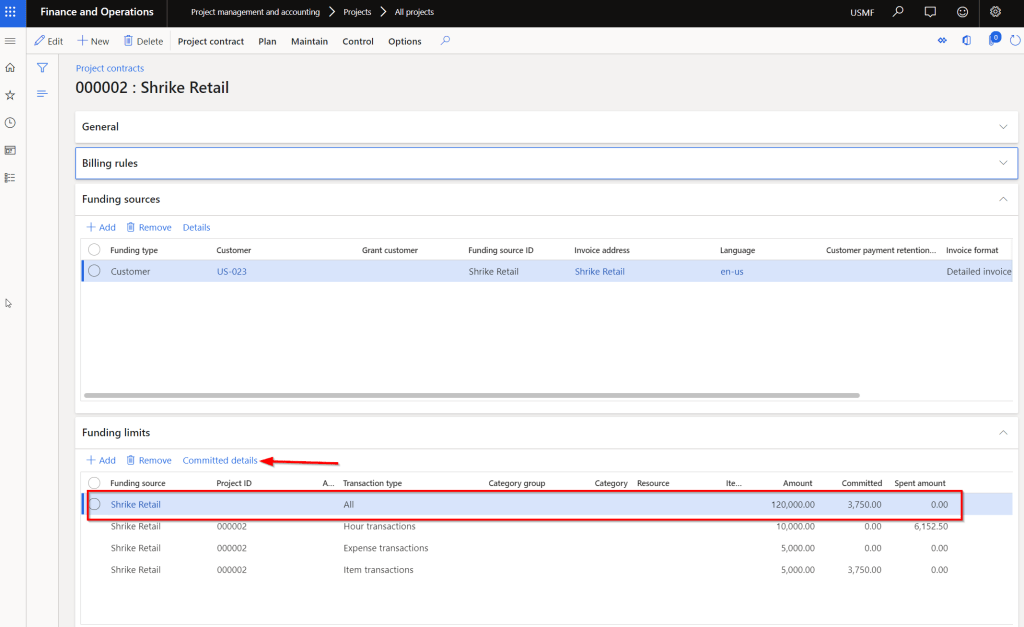The height and width of the screenshot is (627, 1024).
Task: Click the Amount column header
Action: point(798,483)
